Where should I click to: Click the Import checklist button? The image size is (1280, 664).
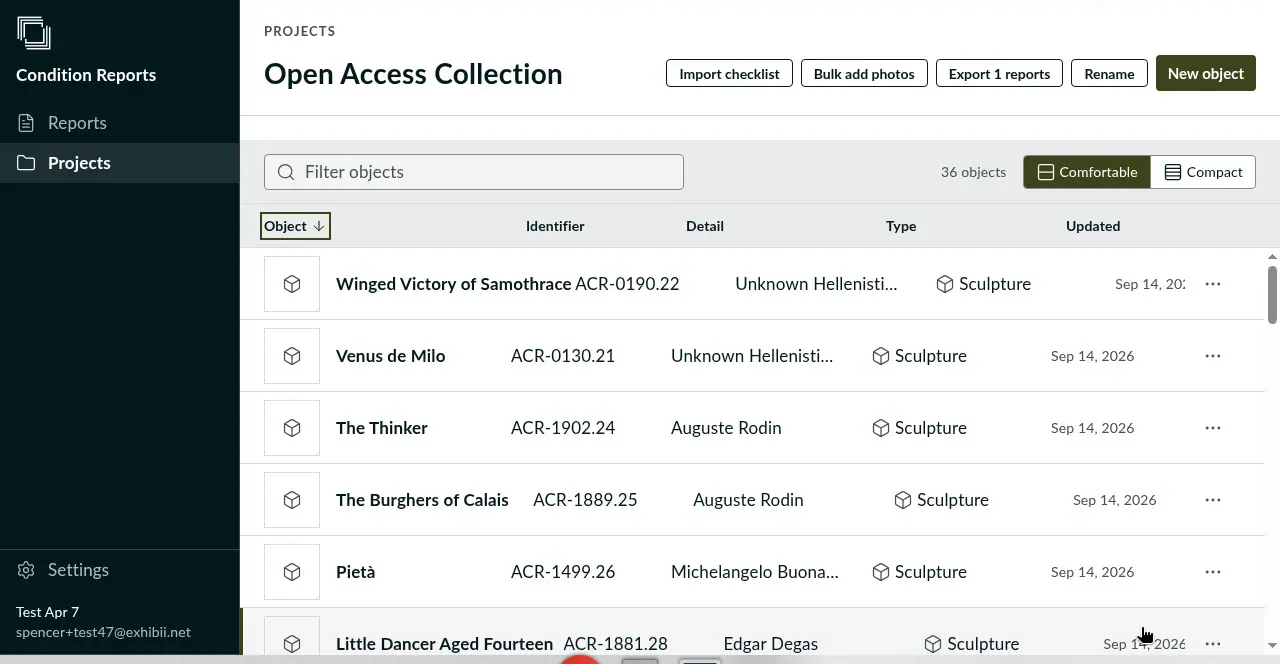pos(729,74)
